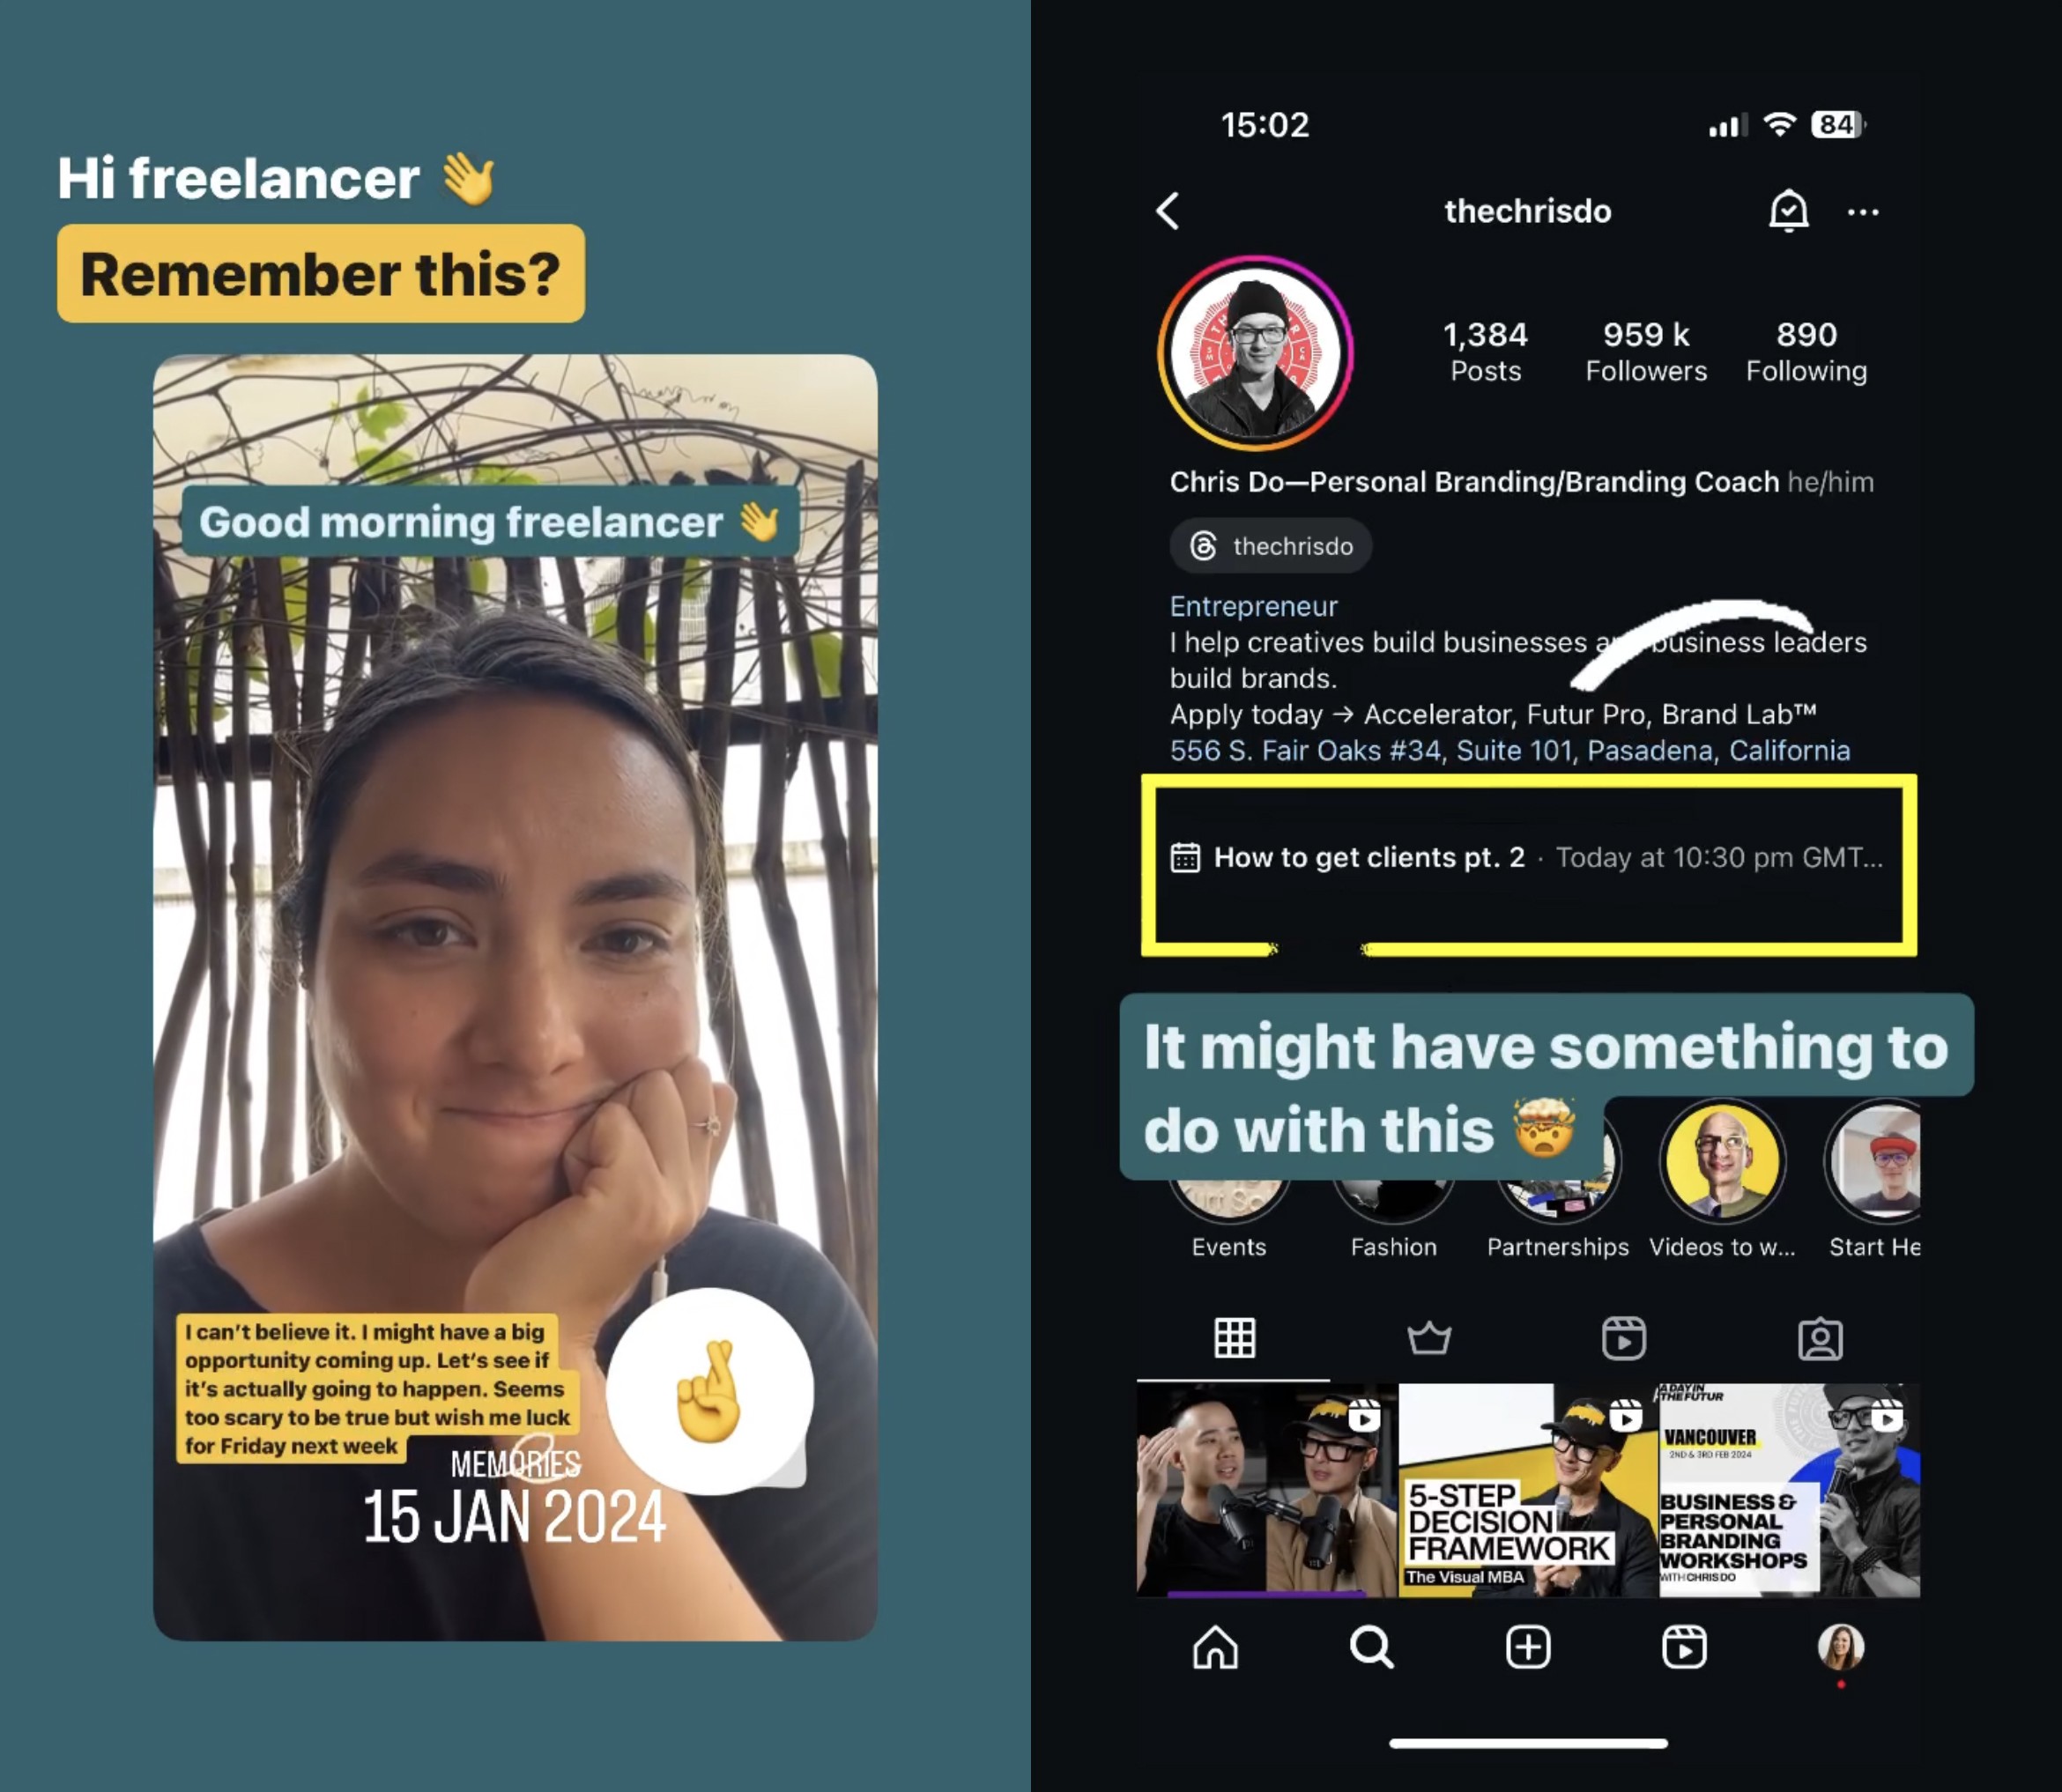Tap the search magnifier icon bottom nav
The height and width of the screenshot is (1792, 2062).
coord(1375,1678)
